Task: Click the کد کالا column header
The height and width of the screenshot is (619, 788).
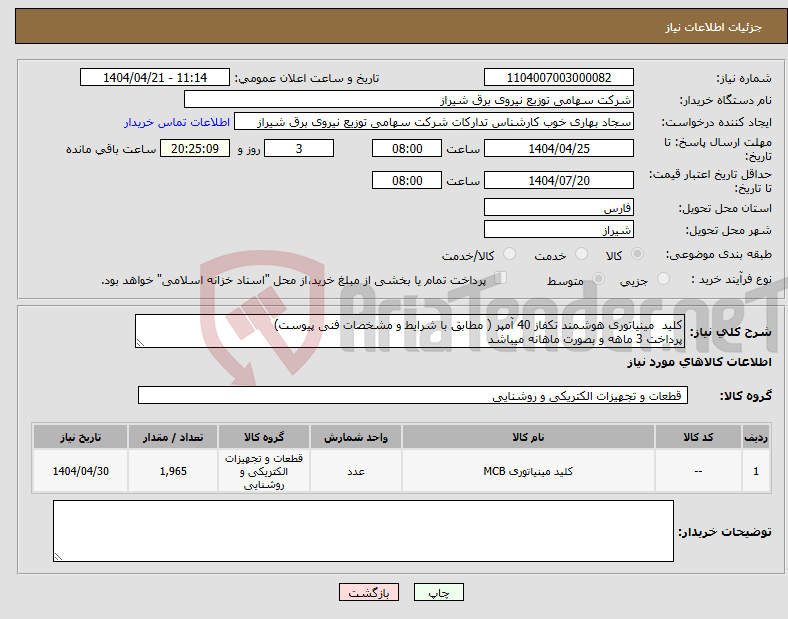Action: pos(698,437)
